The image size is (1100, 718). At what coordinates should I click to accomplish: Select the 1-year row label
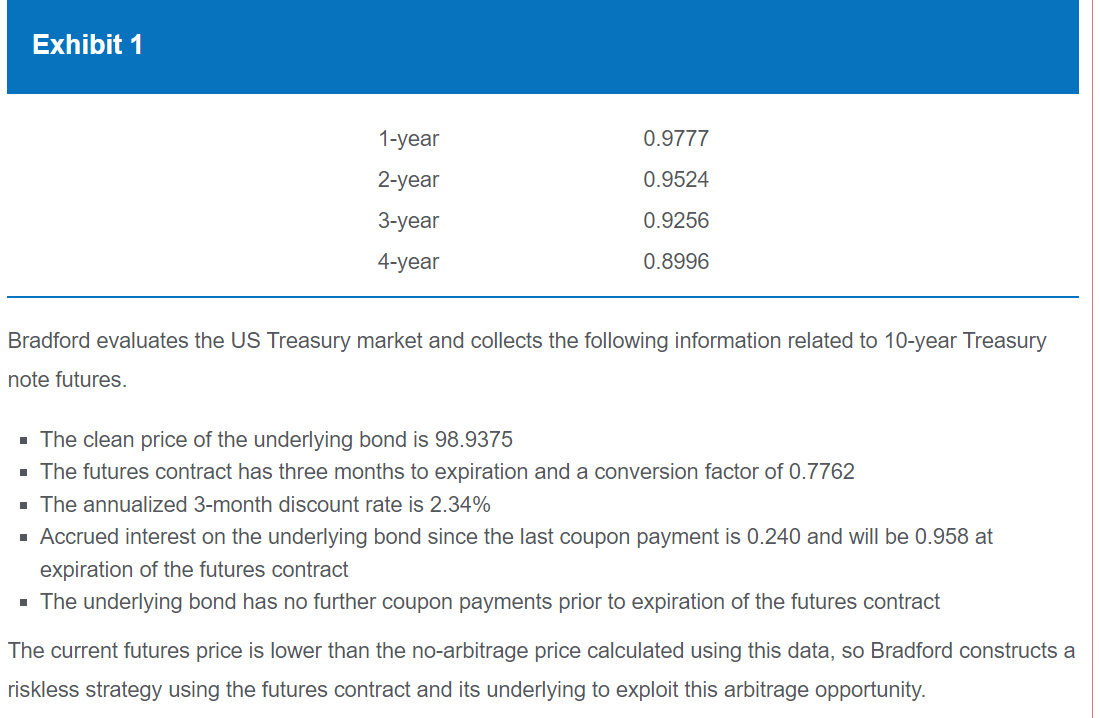tap(408, 139)
